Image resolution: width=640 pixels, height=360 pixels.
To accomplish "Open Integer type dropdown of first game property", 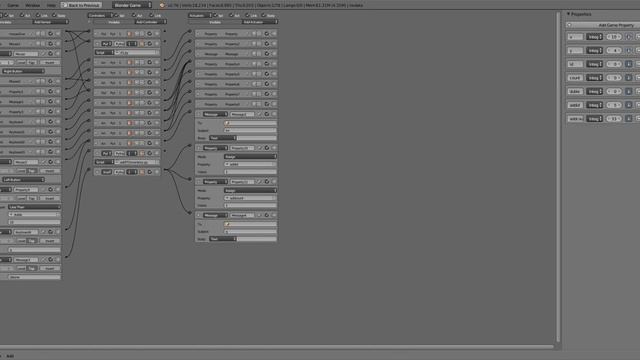I will (594, 37).
